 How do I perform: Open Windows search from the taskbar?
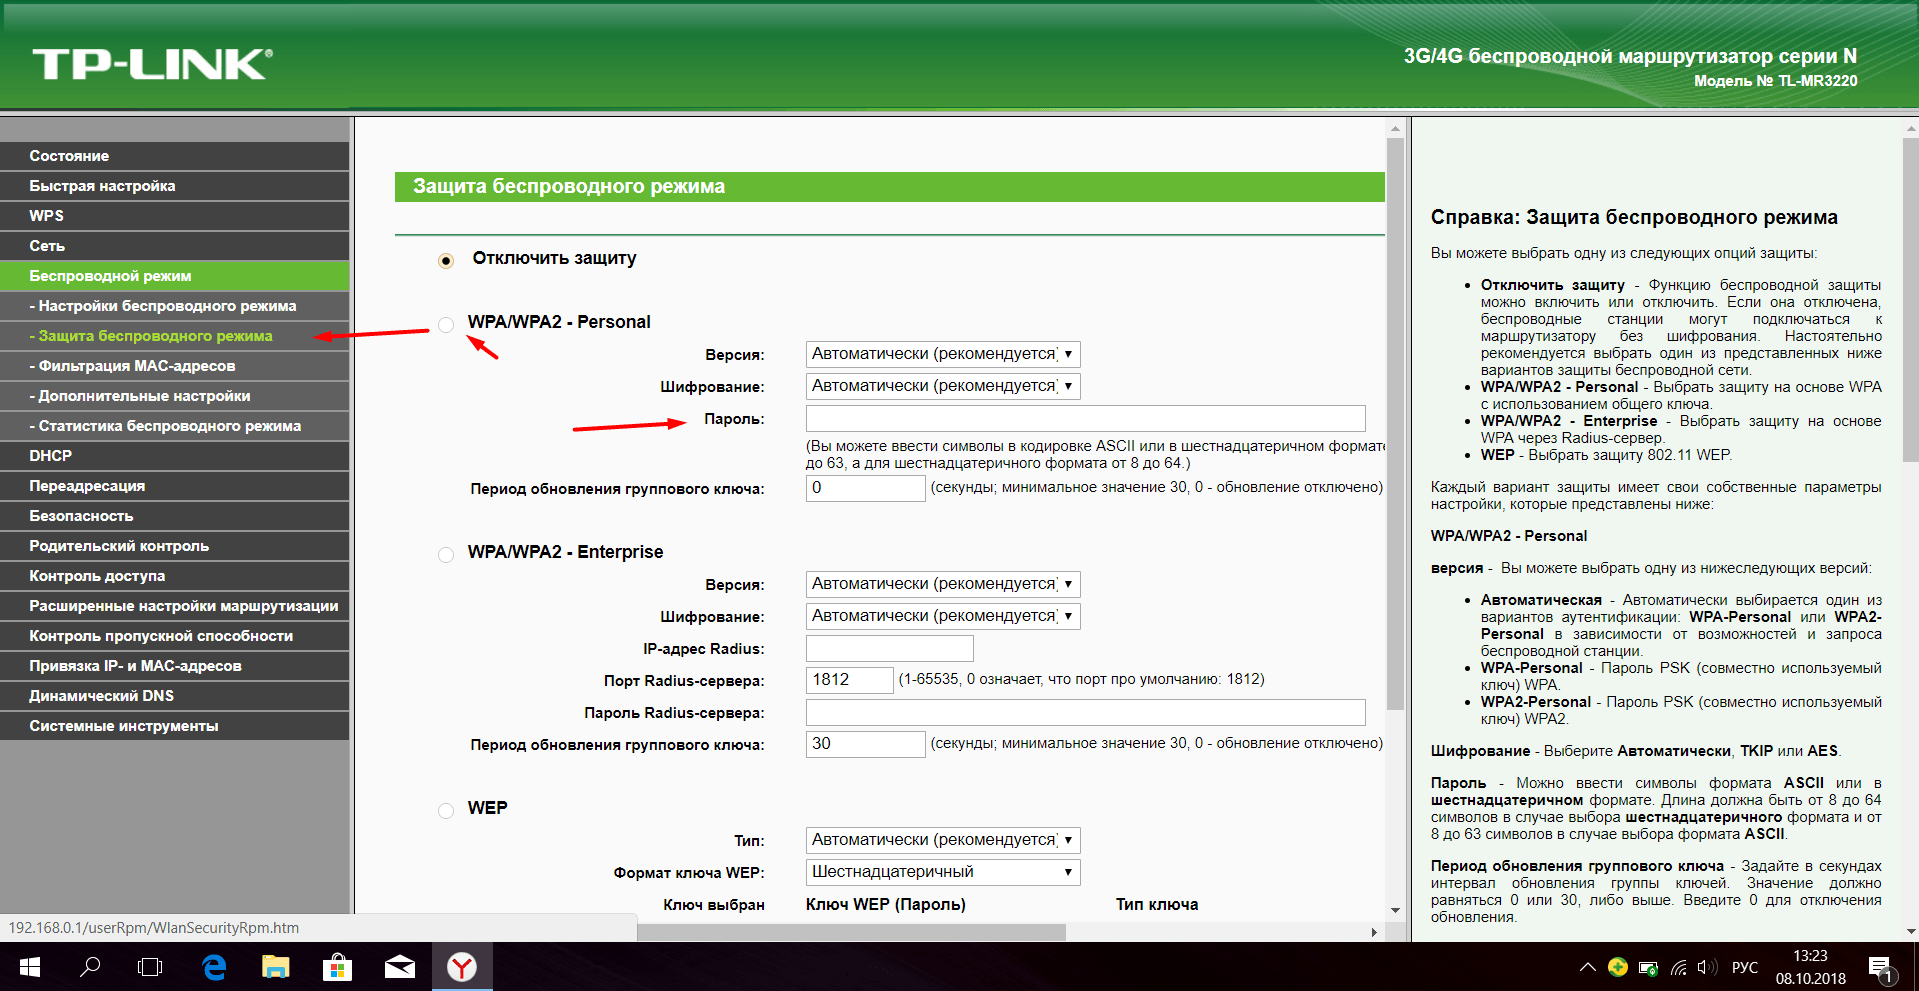tap(90, 967)
